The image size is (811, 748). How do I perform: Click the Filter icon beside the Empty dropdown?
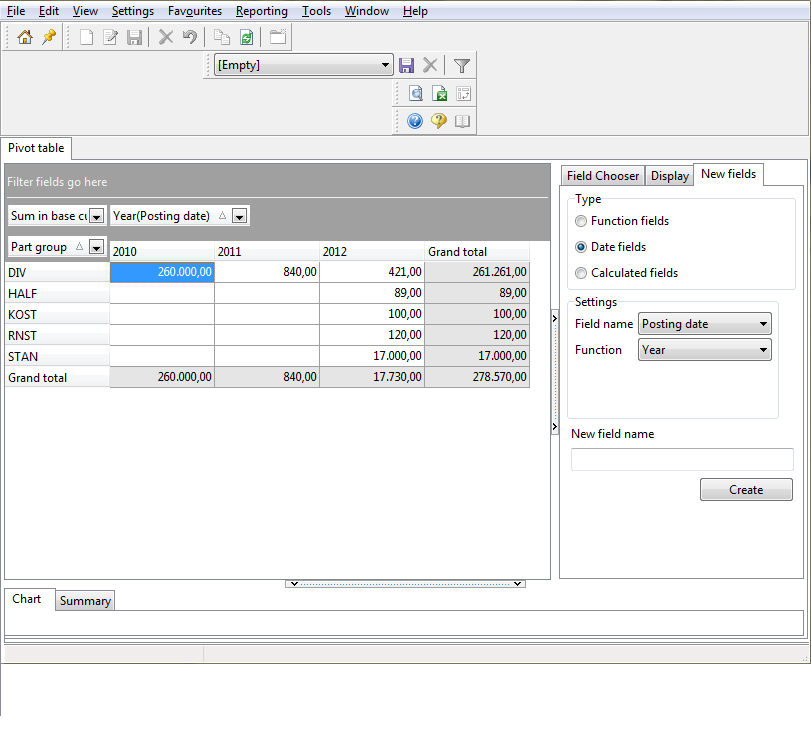pyautogui.click(x=461, y=65)
